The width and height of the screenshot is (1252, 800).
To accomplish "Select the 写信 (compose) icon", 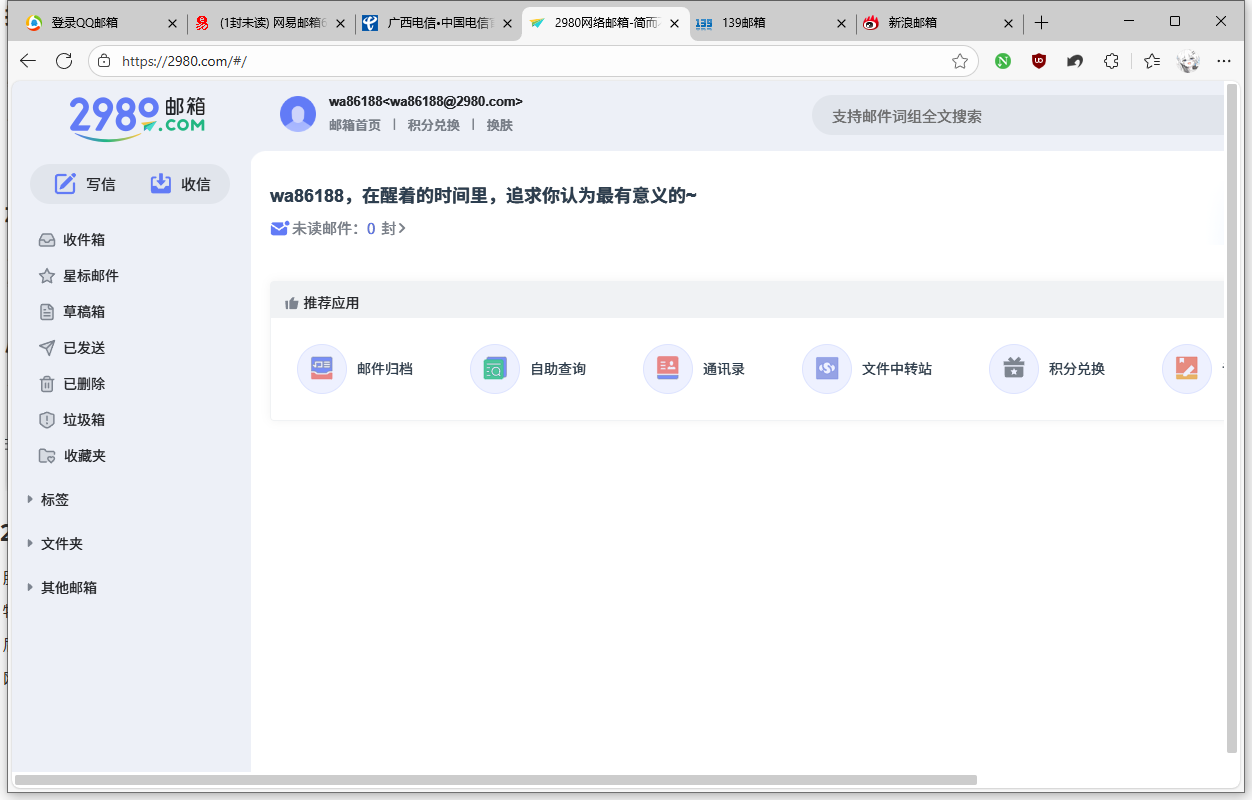I will 66,183.
